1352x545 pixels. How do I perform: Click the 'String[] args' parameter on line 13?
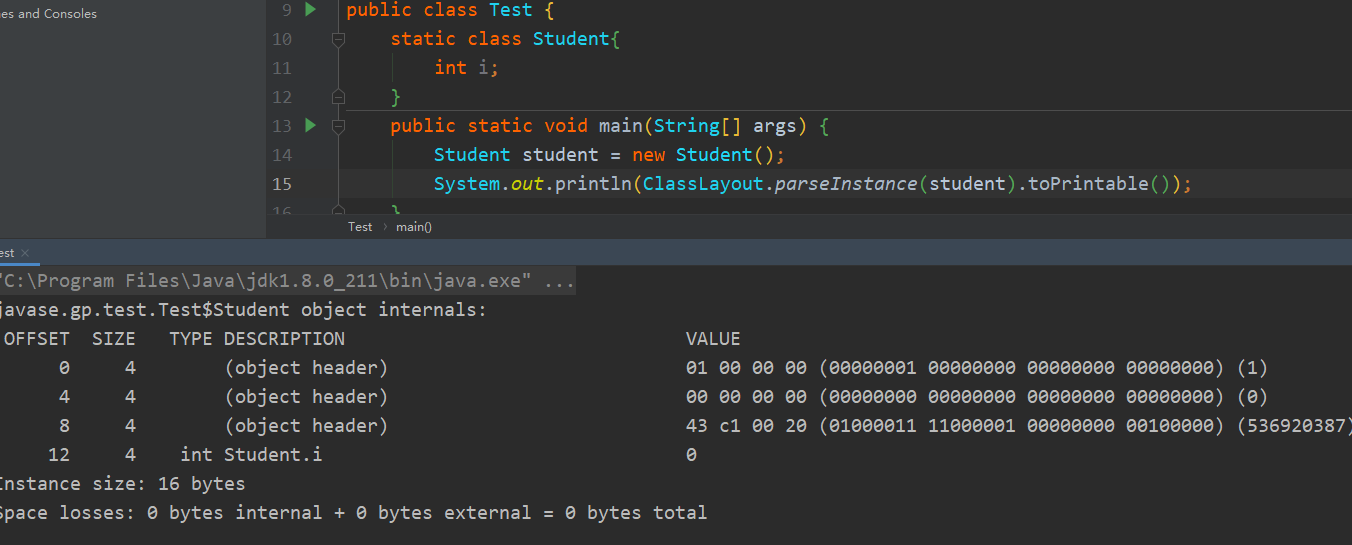point(725,126)
